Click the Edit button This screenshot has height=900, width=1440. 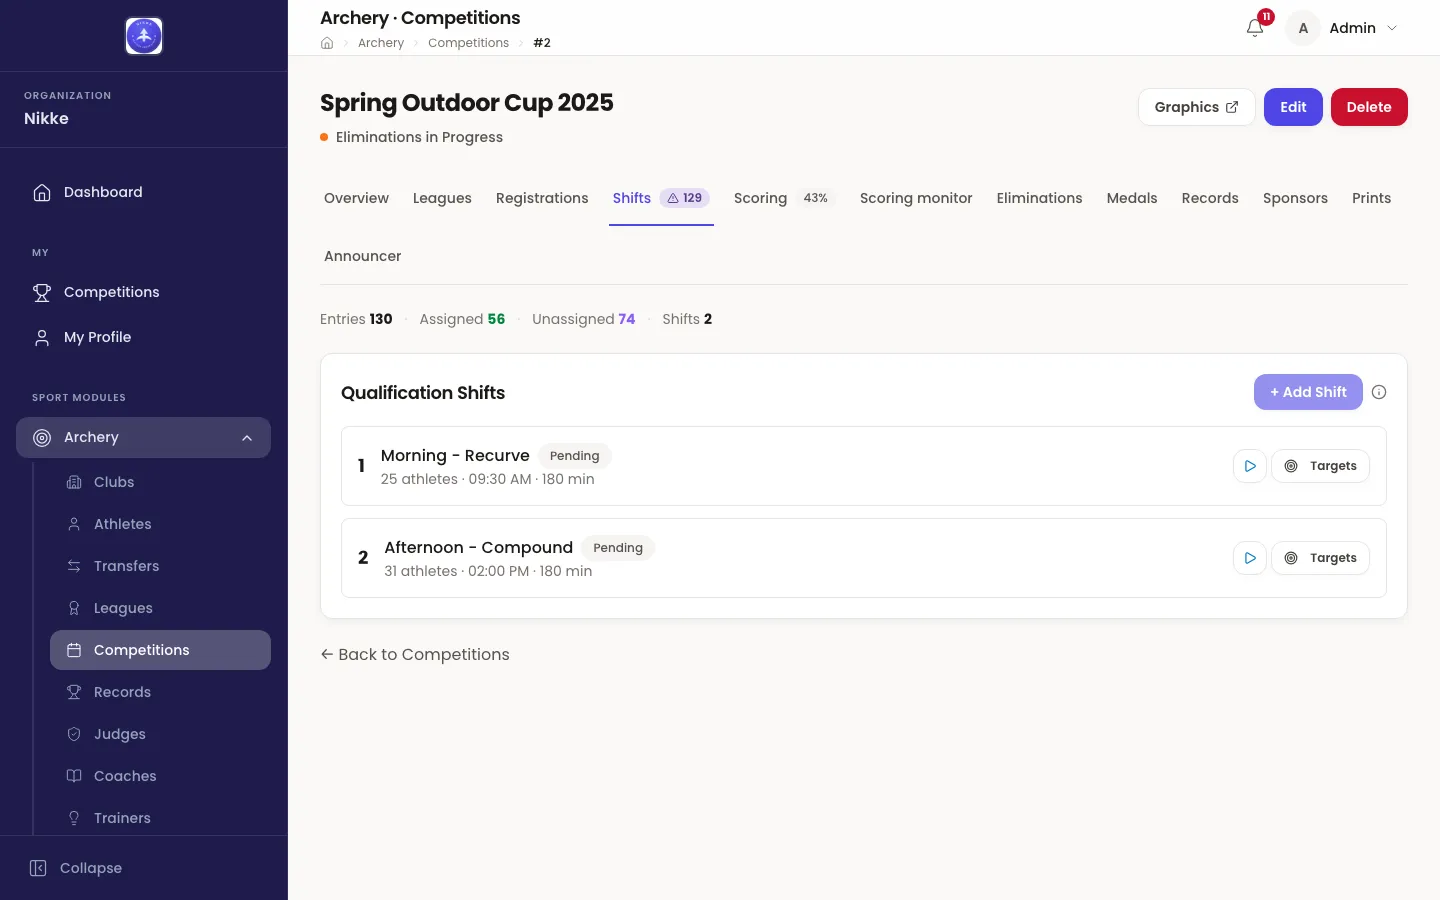1293,107
